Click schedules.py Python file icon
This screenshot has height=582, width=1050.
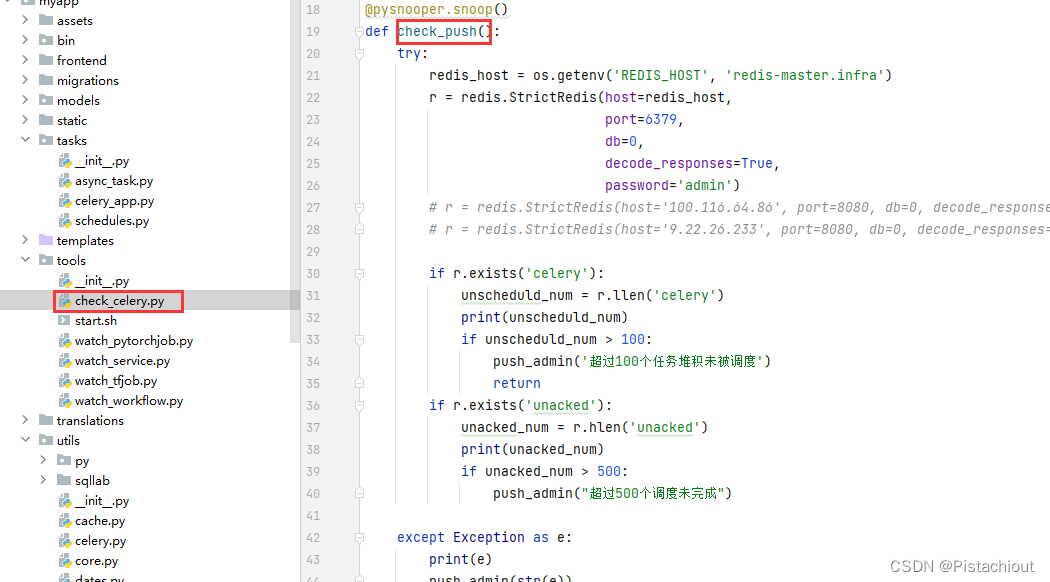65,220
